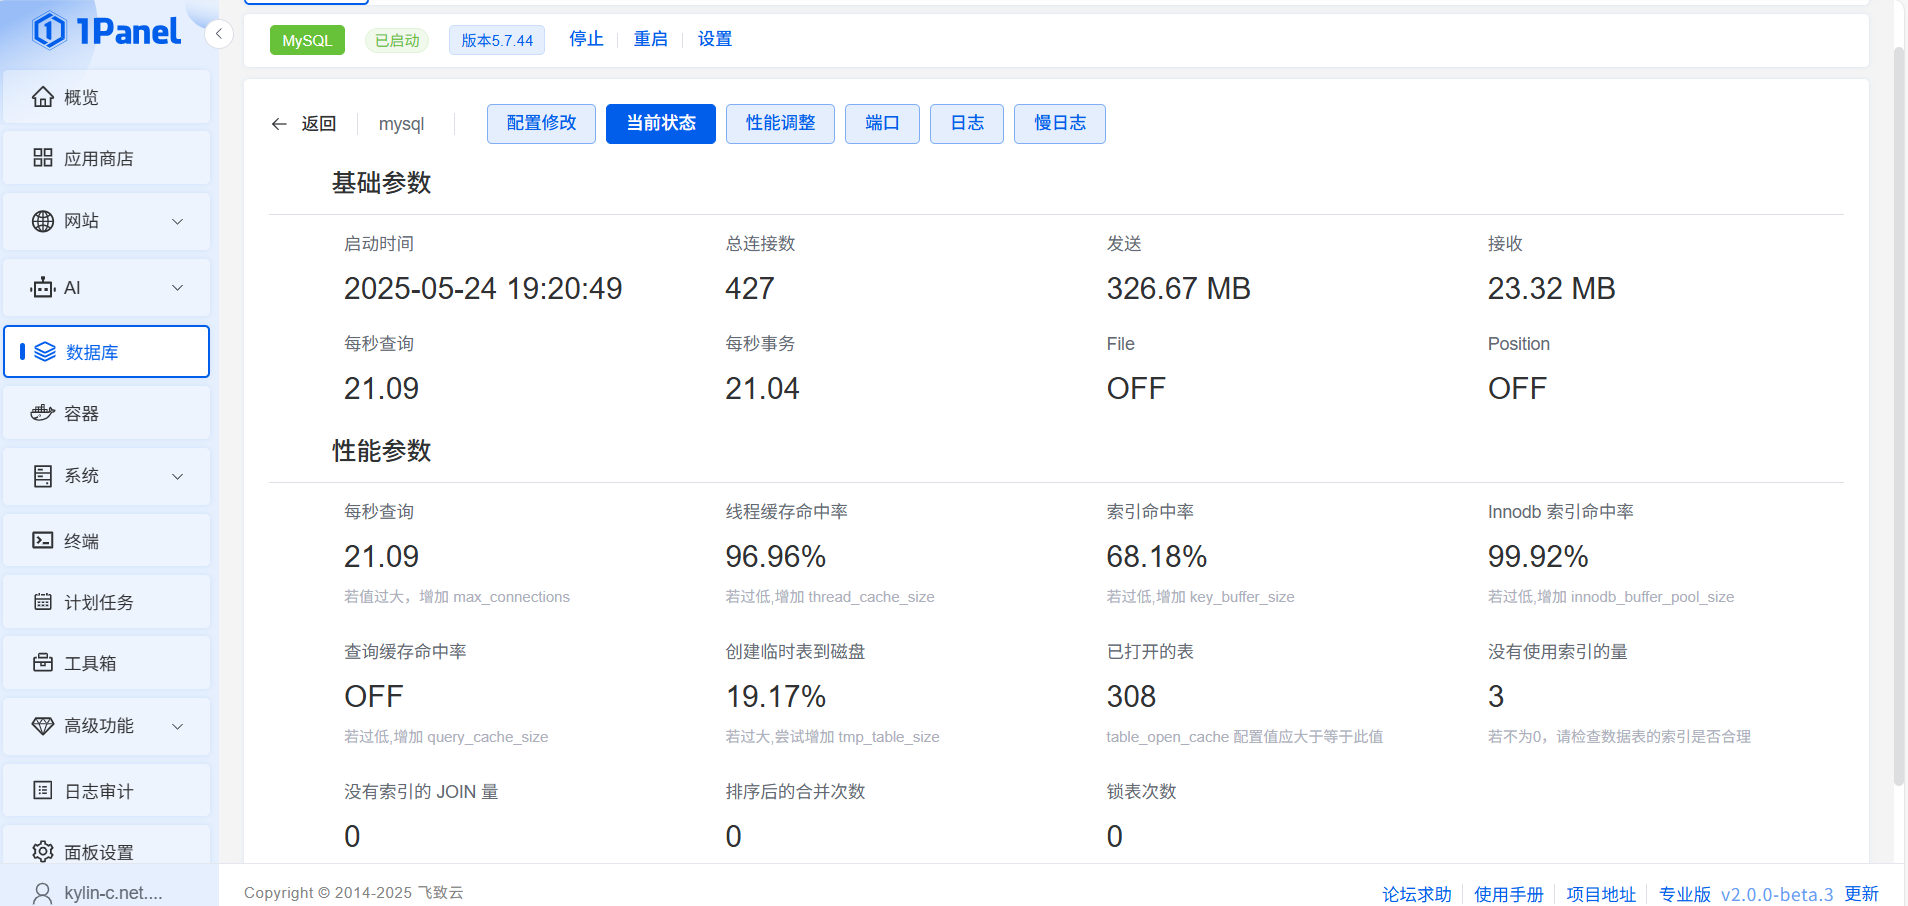The width and height of the screenshot is (1908, 906).
Task: Open the 终端 terminal icon
Action: 43,541
